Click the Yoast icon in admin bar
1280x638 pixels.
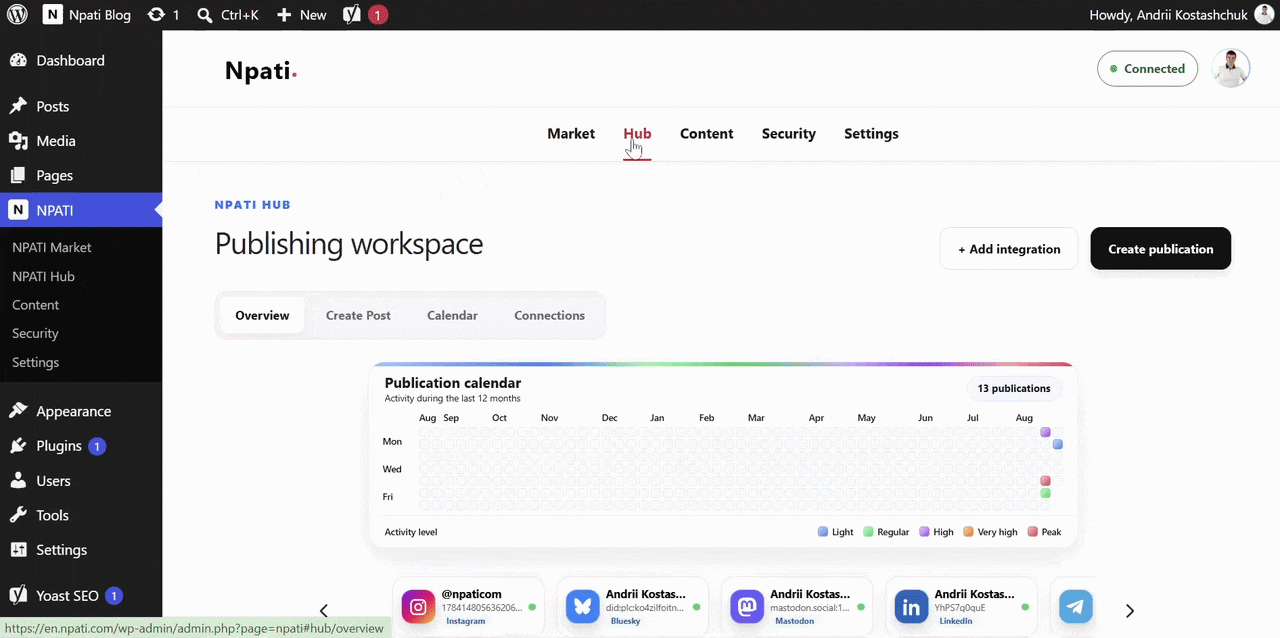tap(351, 15)
